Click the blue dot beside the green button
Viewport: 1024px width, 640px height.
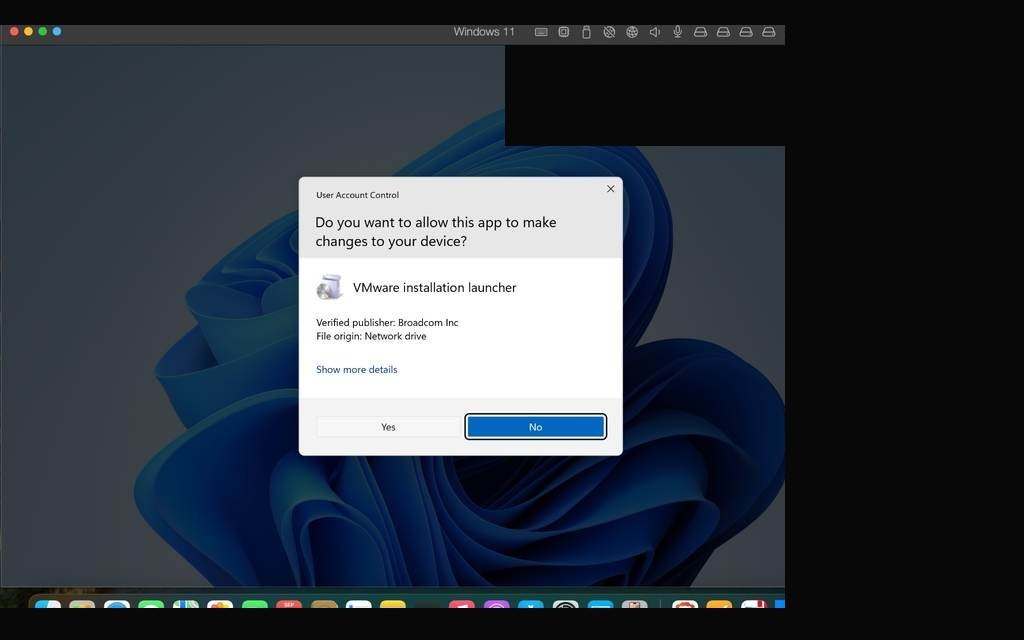(x=57, y=31)
